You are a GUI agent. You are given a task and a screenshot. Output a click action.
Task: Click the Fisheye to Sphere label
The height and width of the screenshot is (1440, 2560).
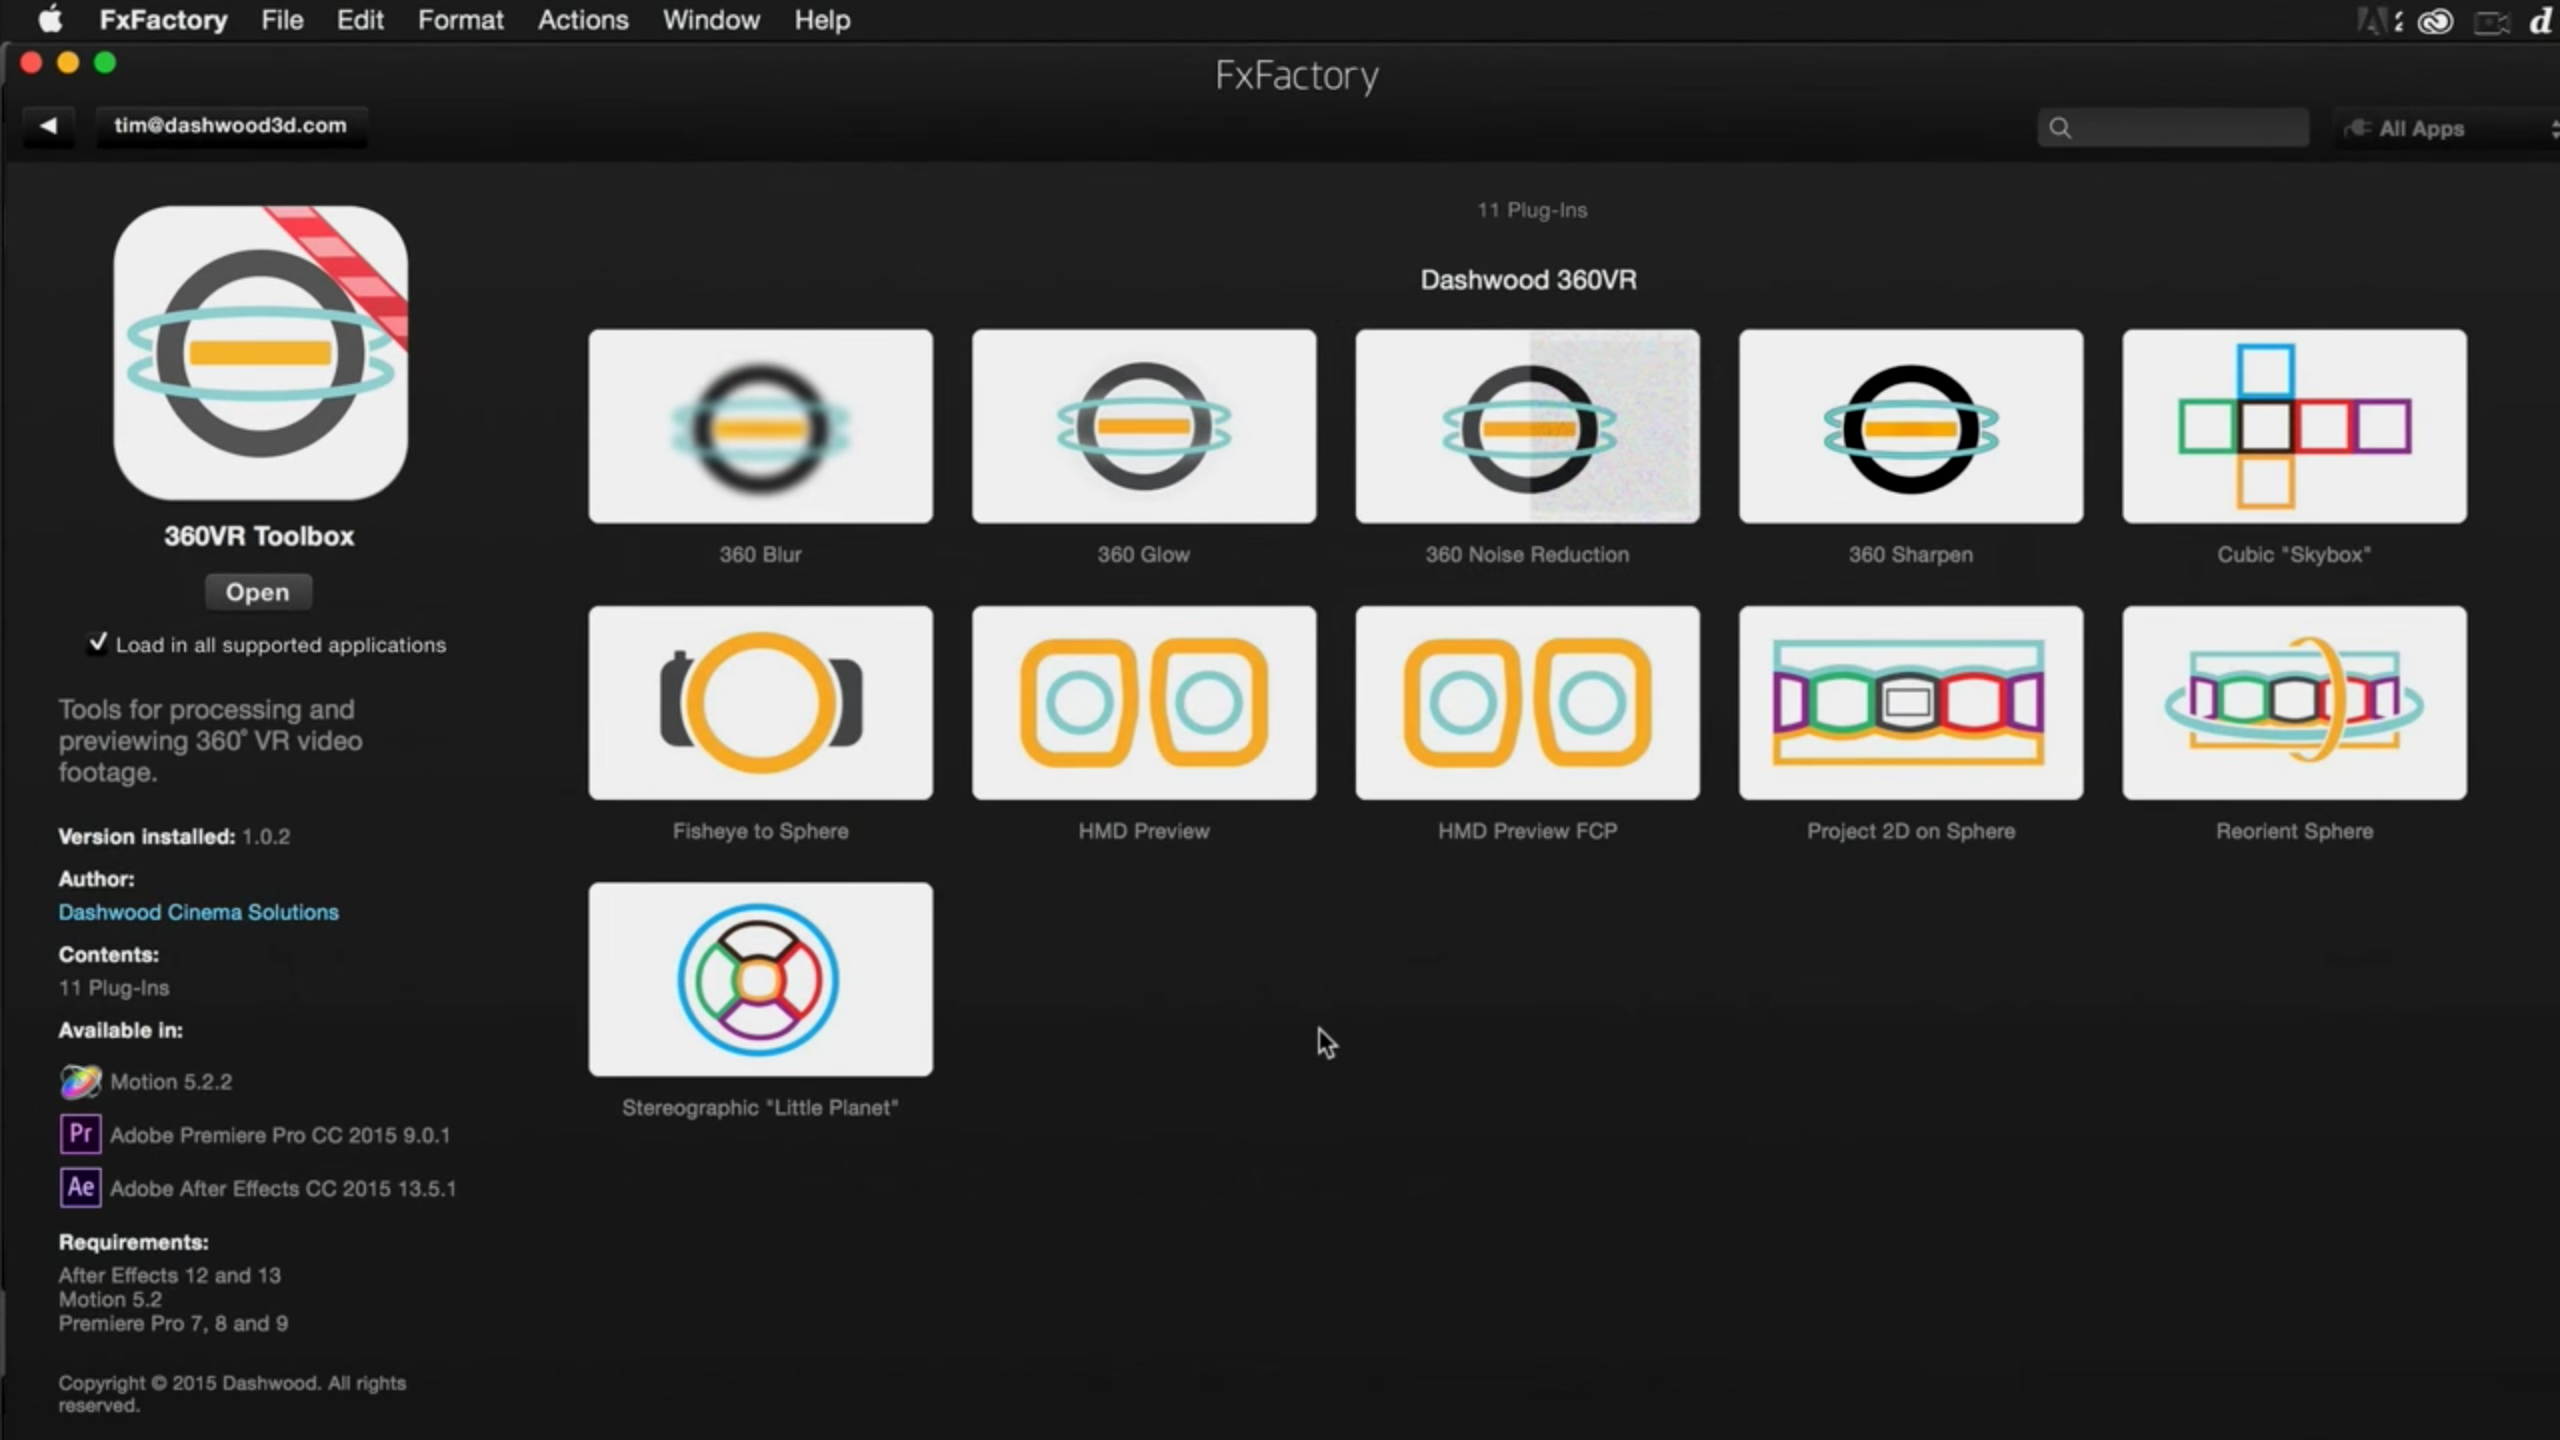(x=760, y=831)
